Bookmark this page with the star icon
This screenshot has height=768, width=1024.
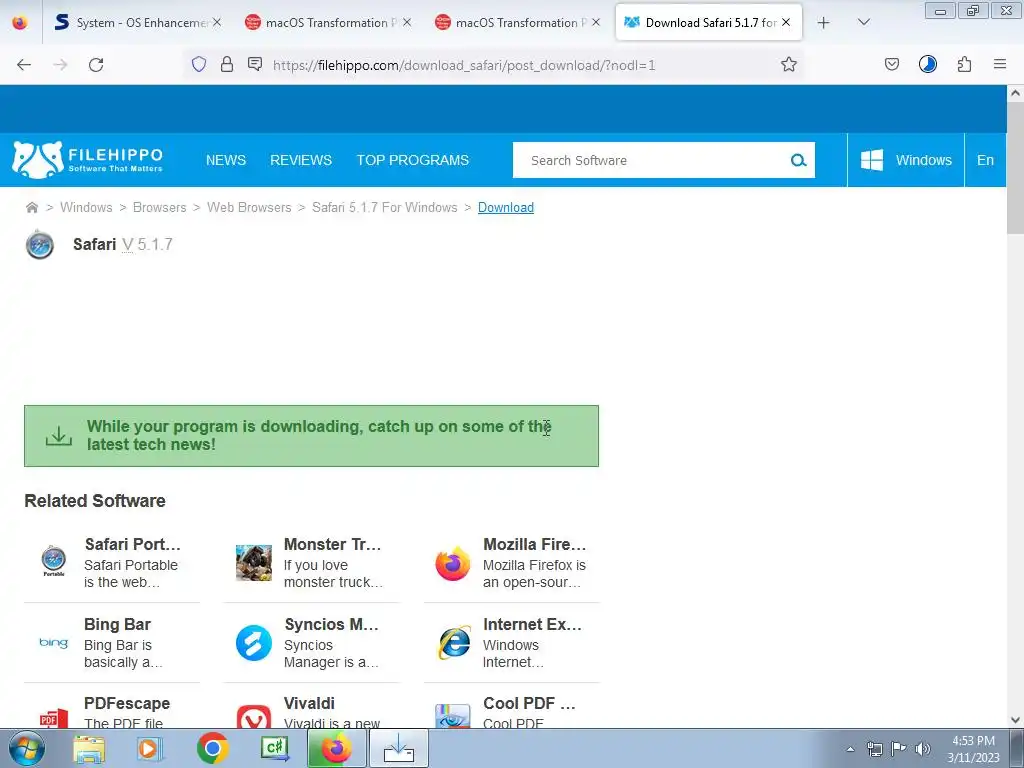pos(789,64)
